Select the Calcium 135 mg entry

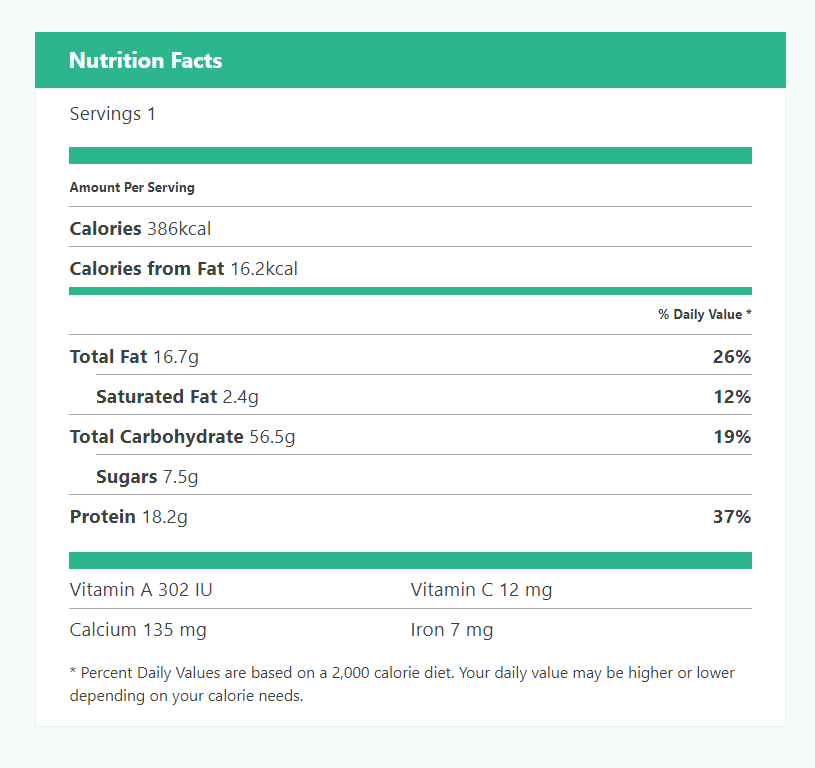coord(138,630)
